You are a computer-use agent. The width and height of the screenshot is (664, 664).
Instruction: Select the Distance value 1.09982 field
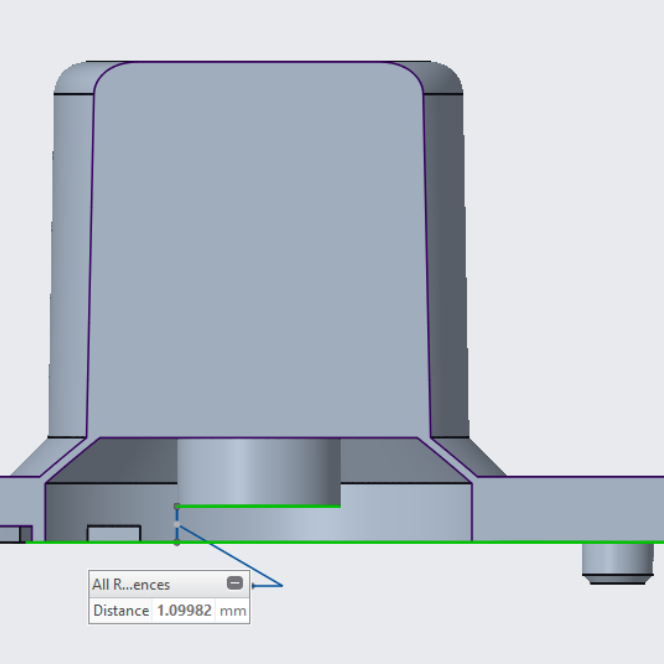(184, 610)
